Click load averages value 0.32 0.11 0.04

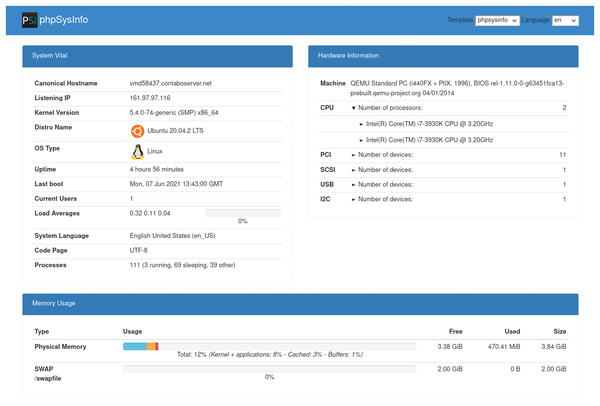pyautogui.click(x=150, y=214)
